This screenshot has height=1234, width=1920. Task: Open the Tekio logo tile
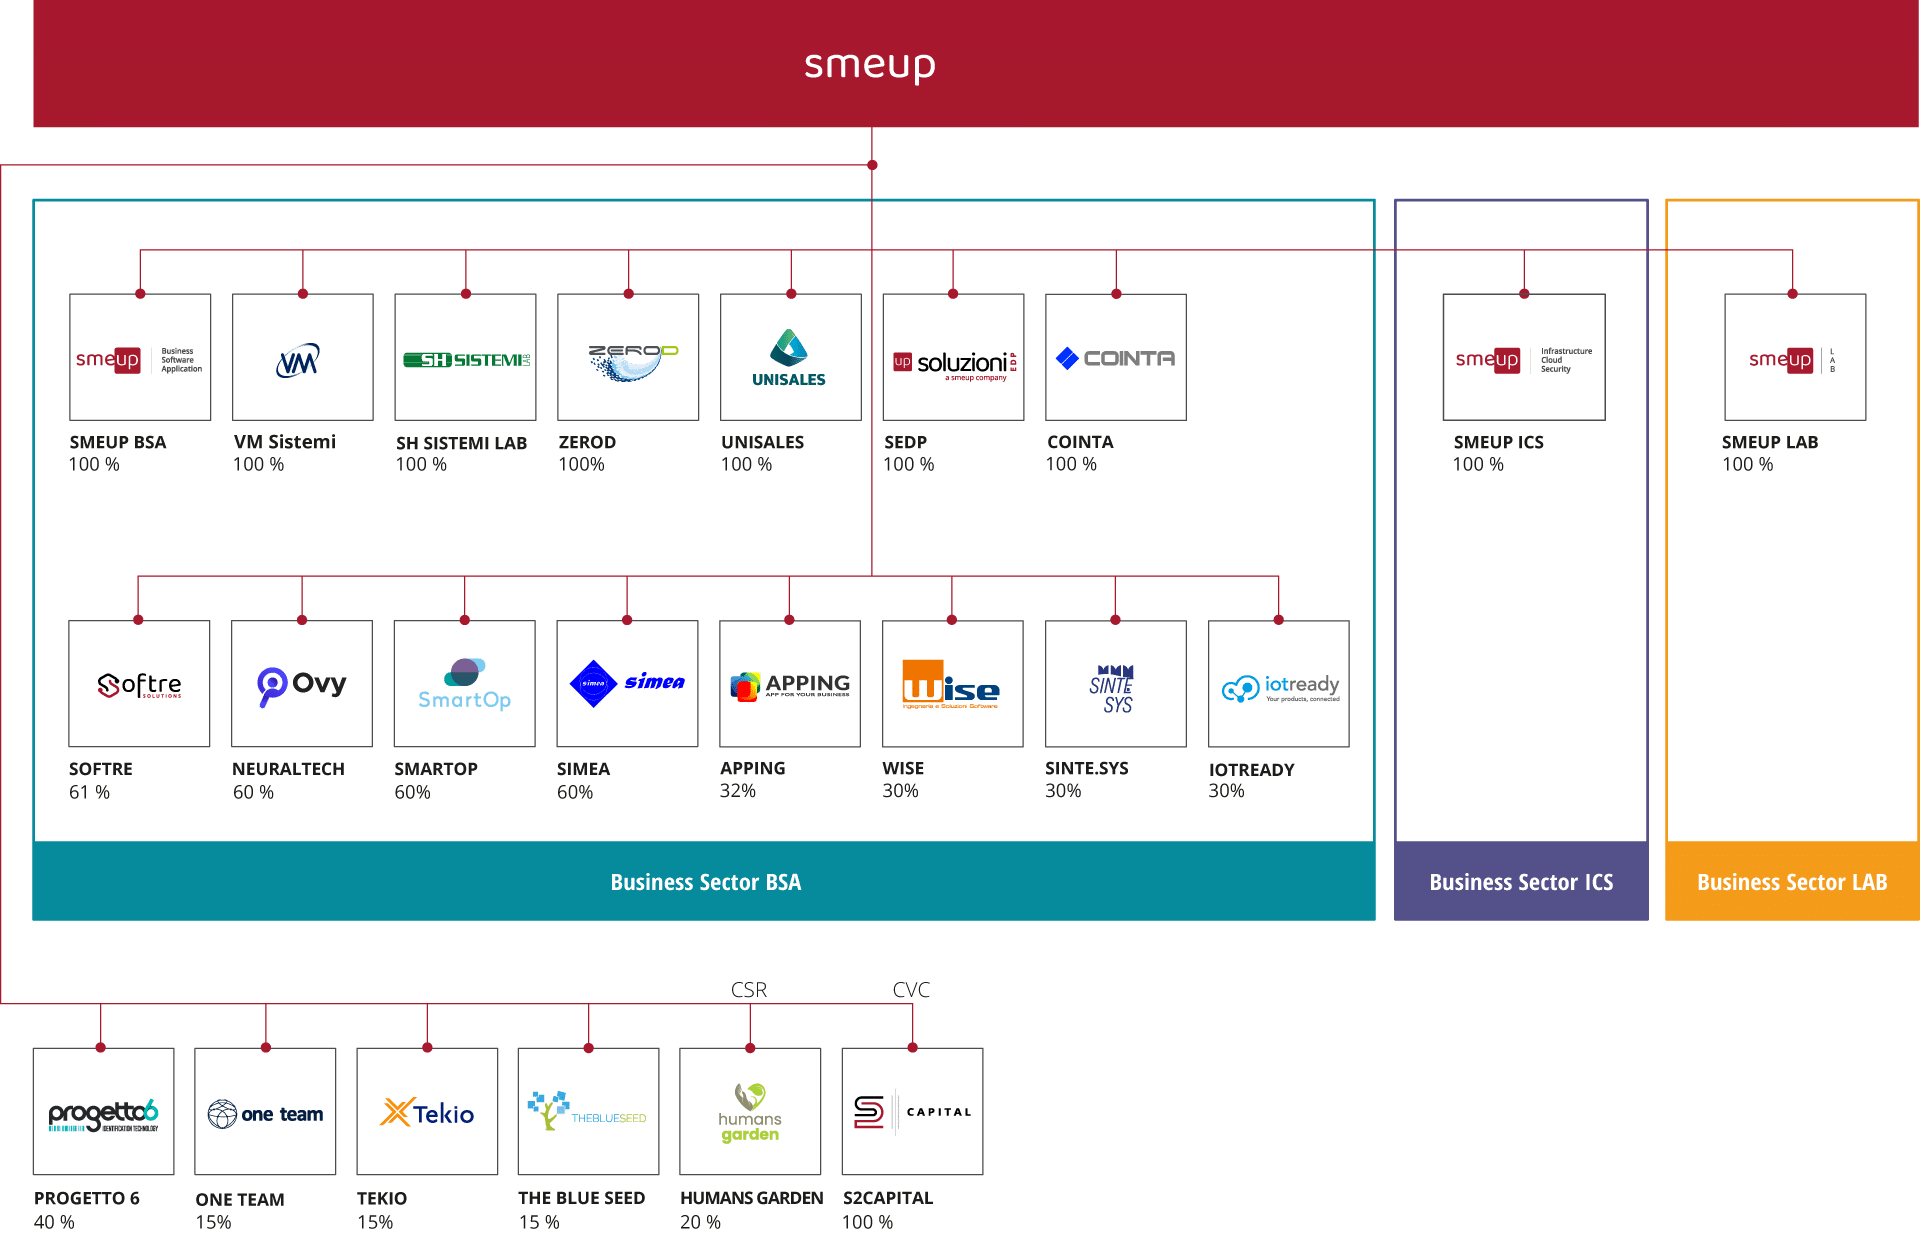point(427,1111)
